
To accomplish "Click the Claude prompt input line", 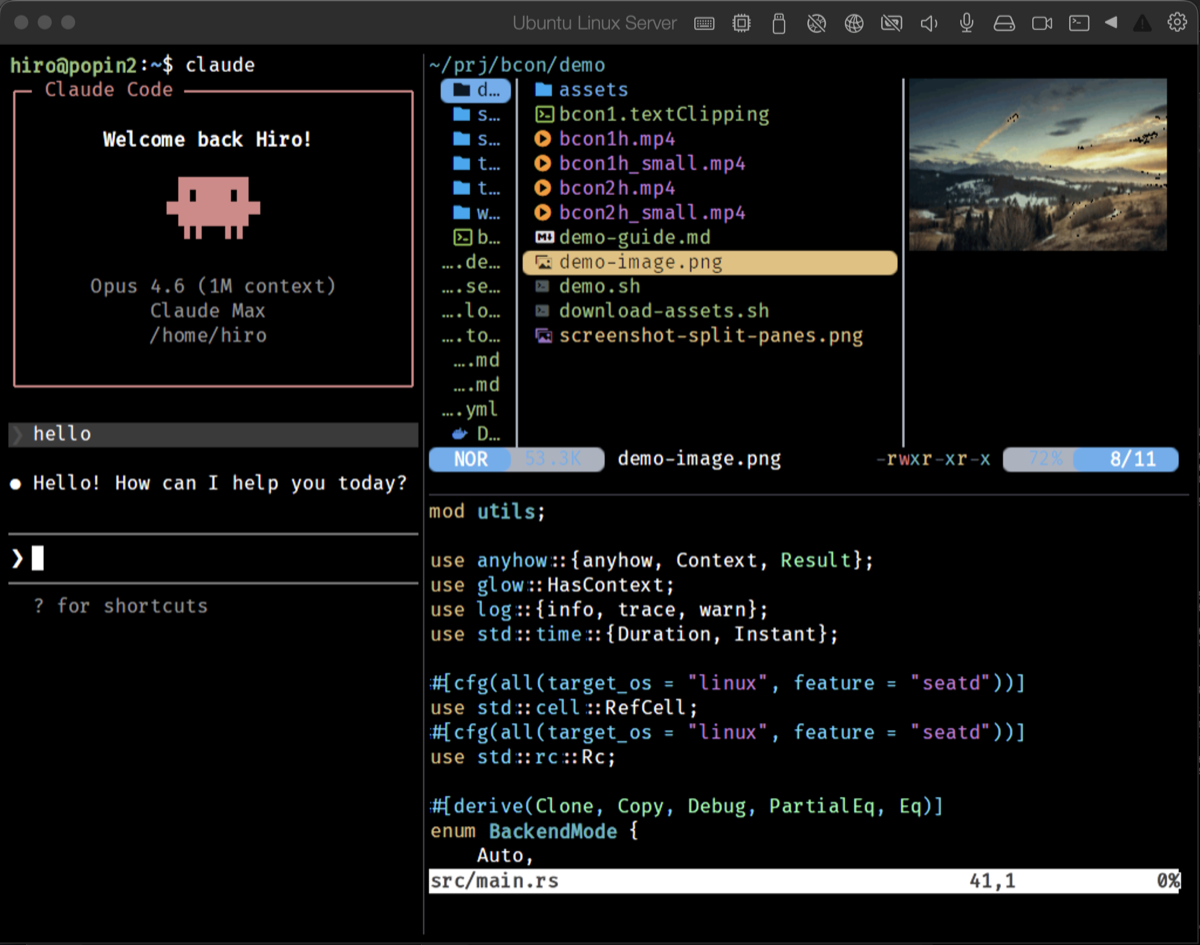I will click(213, 558).
